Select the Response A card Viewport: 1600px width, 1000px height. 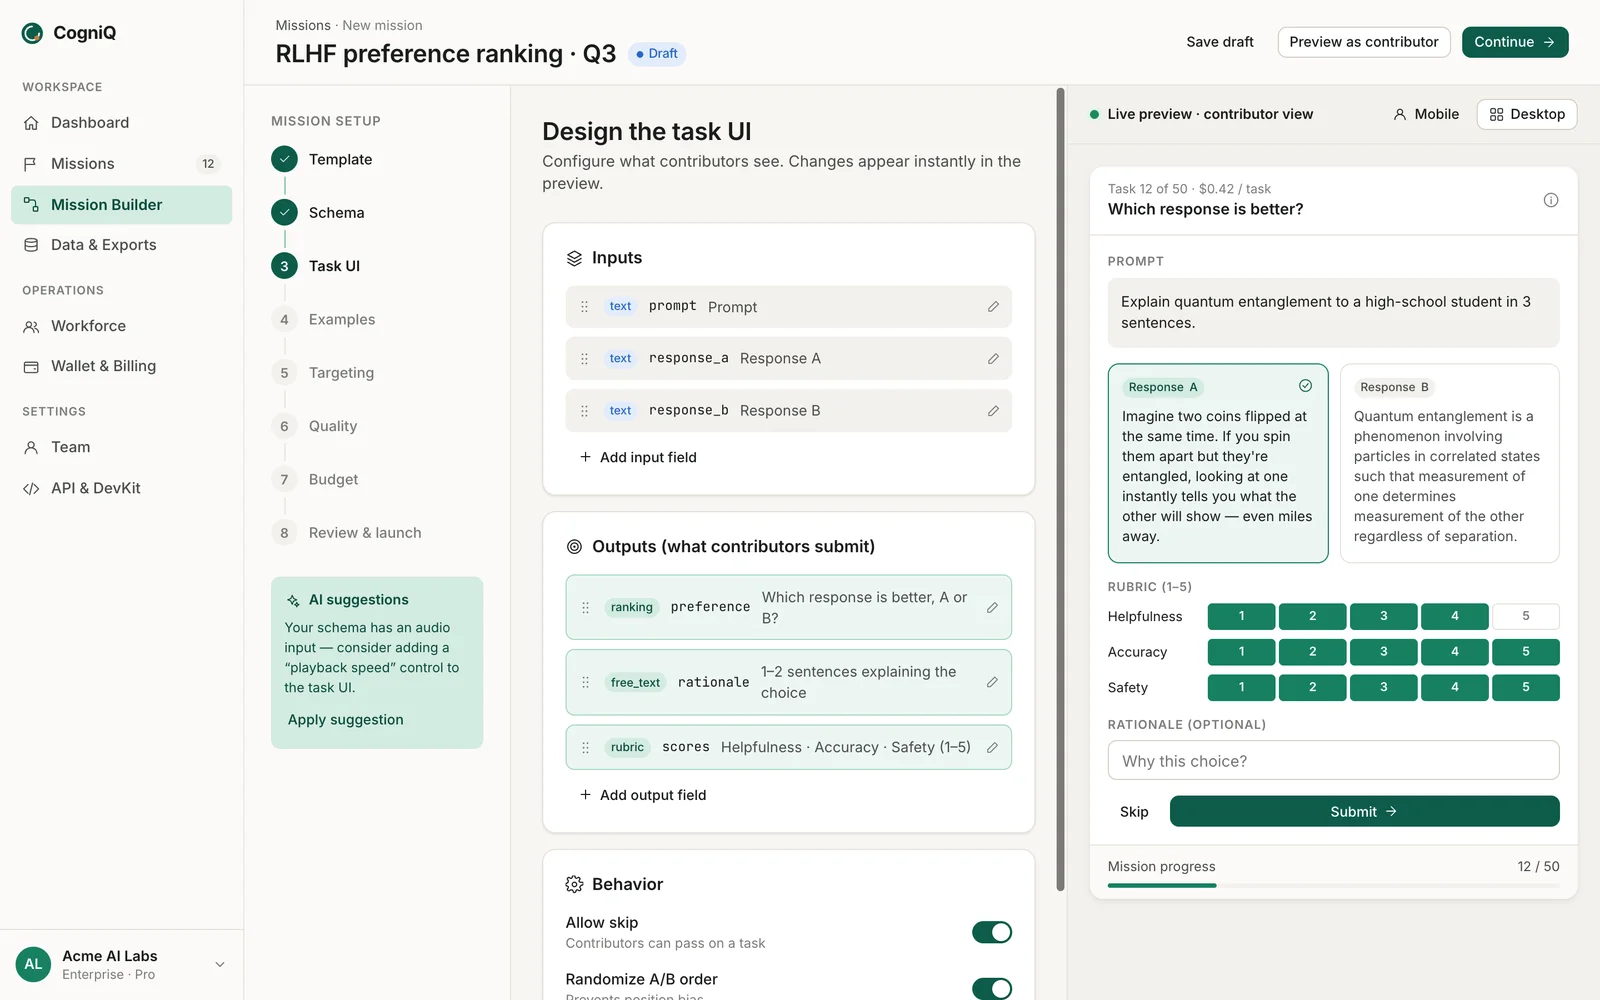(x=1218, y=463)
